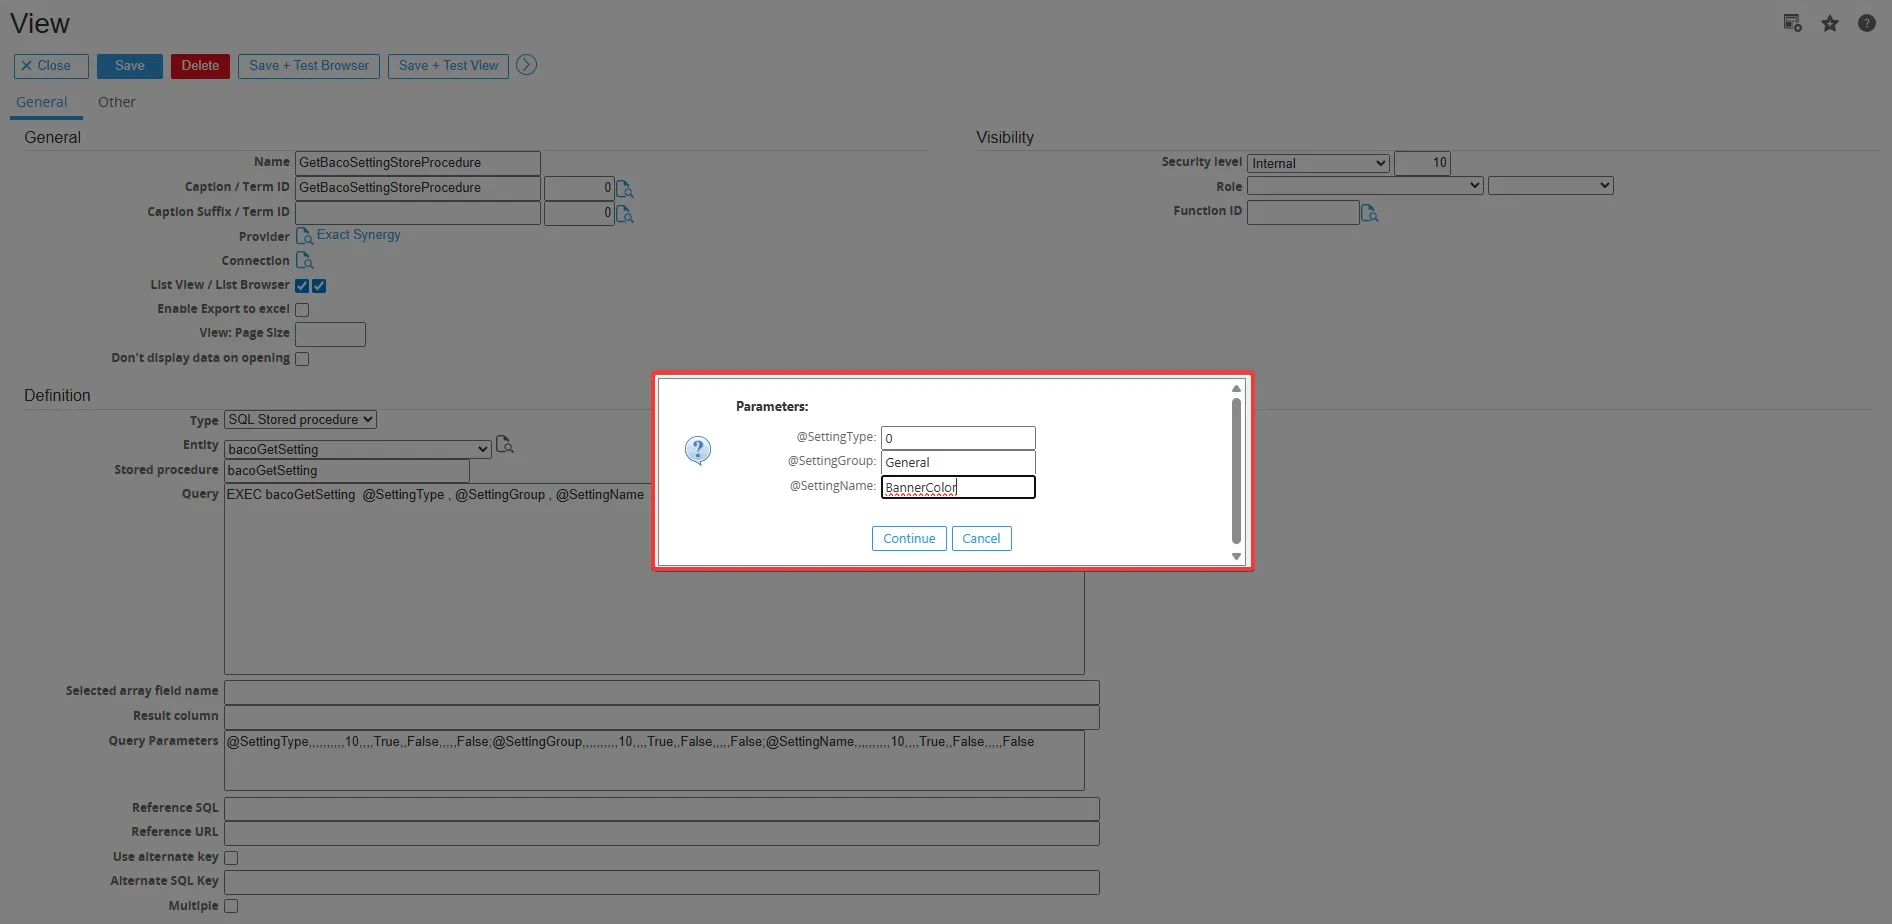Switch to the Other tab
Screen dimensions: 1892x924
pyautogui.click(x=116, y=102)
